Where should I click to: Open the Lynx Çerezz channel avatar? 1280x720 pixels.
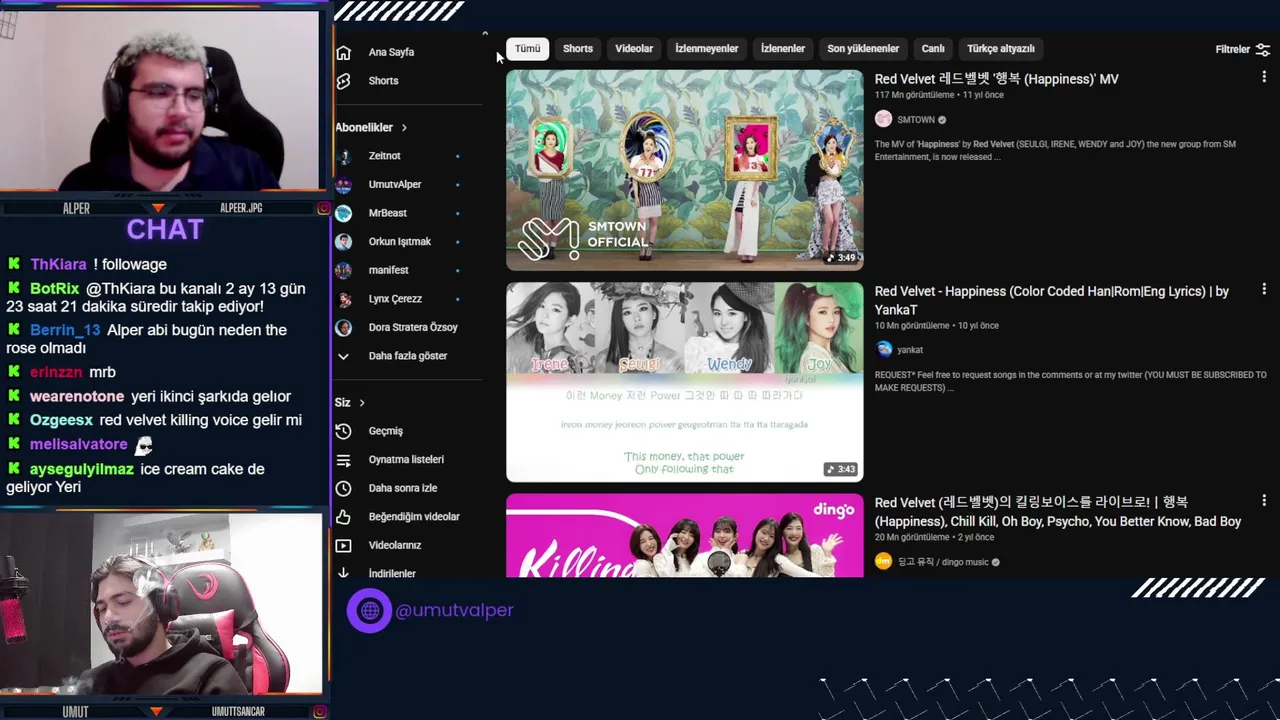click(343, 299)
